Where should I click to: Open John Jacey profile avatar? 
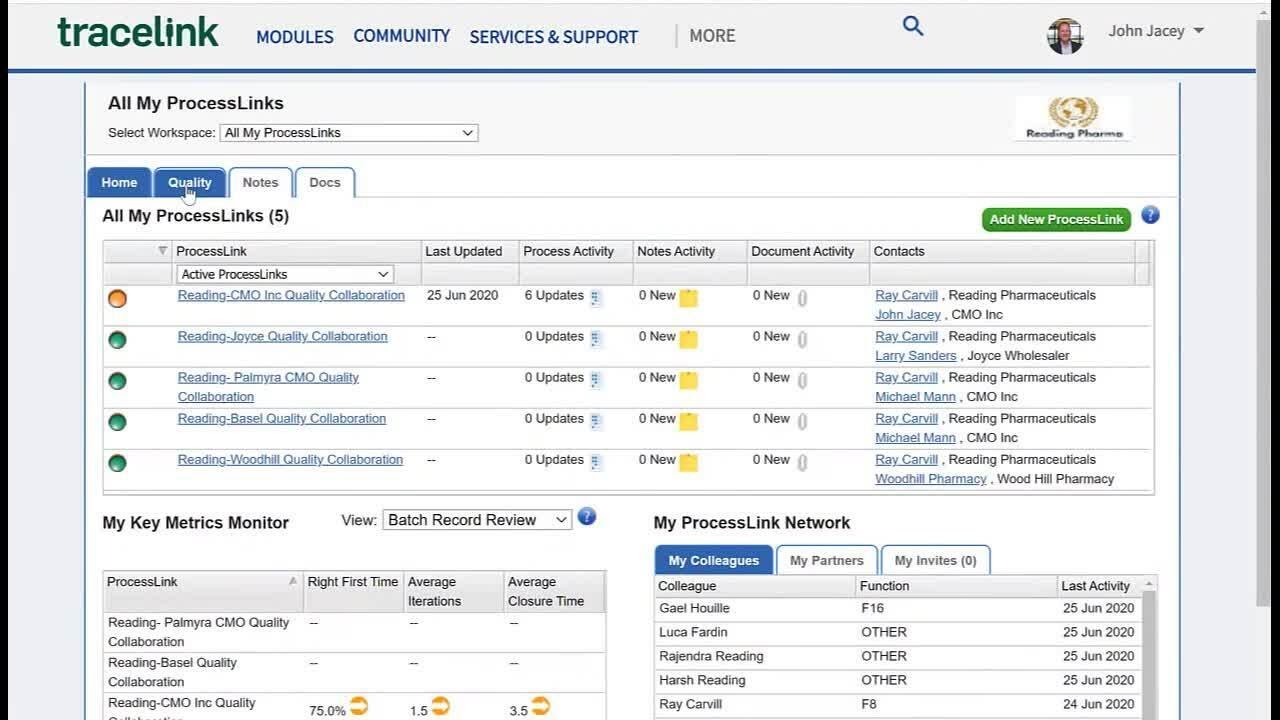click(x=1065, y=35)
